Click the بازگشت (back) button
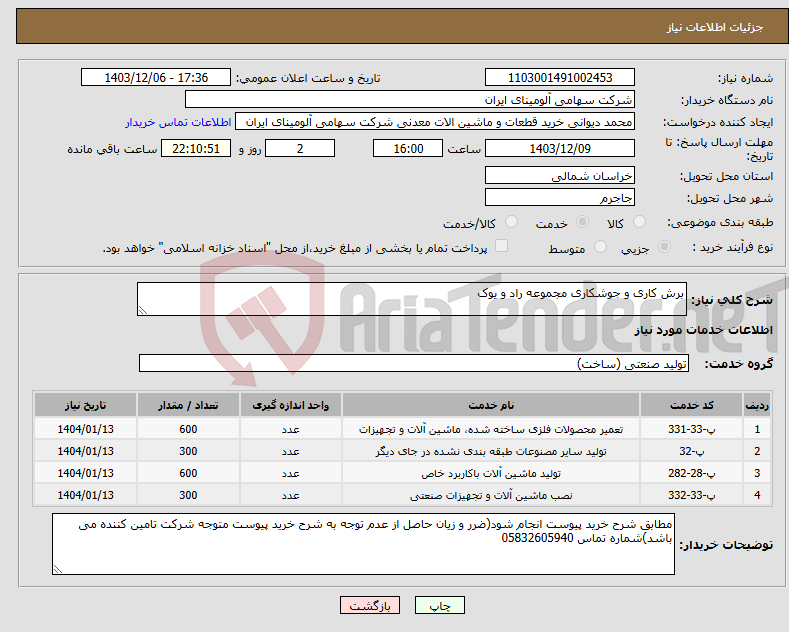 tap(370, 605)
